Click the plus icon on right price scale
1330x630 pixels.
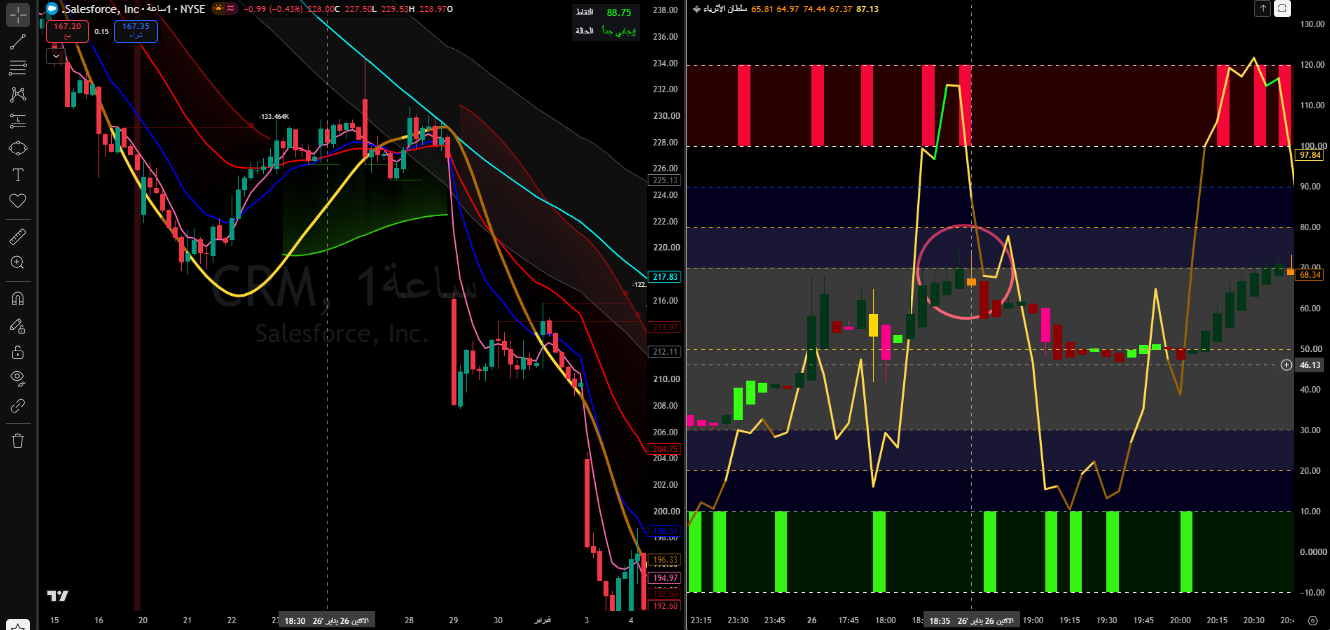[x=1287, y=365]
